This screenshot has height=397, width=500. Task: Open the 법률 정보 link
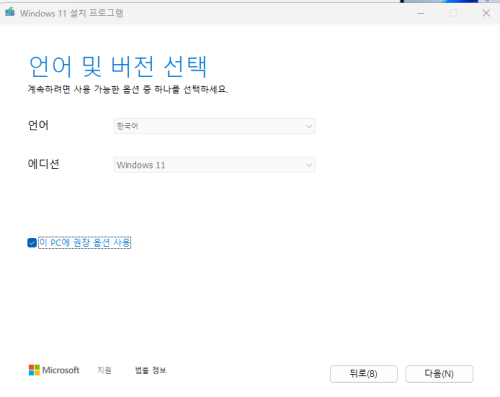(x=150, y=370)
